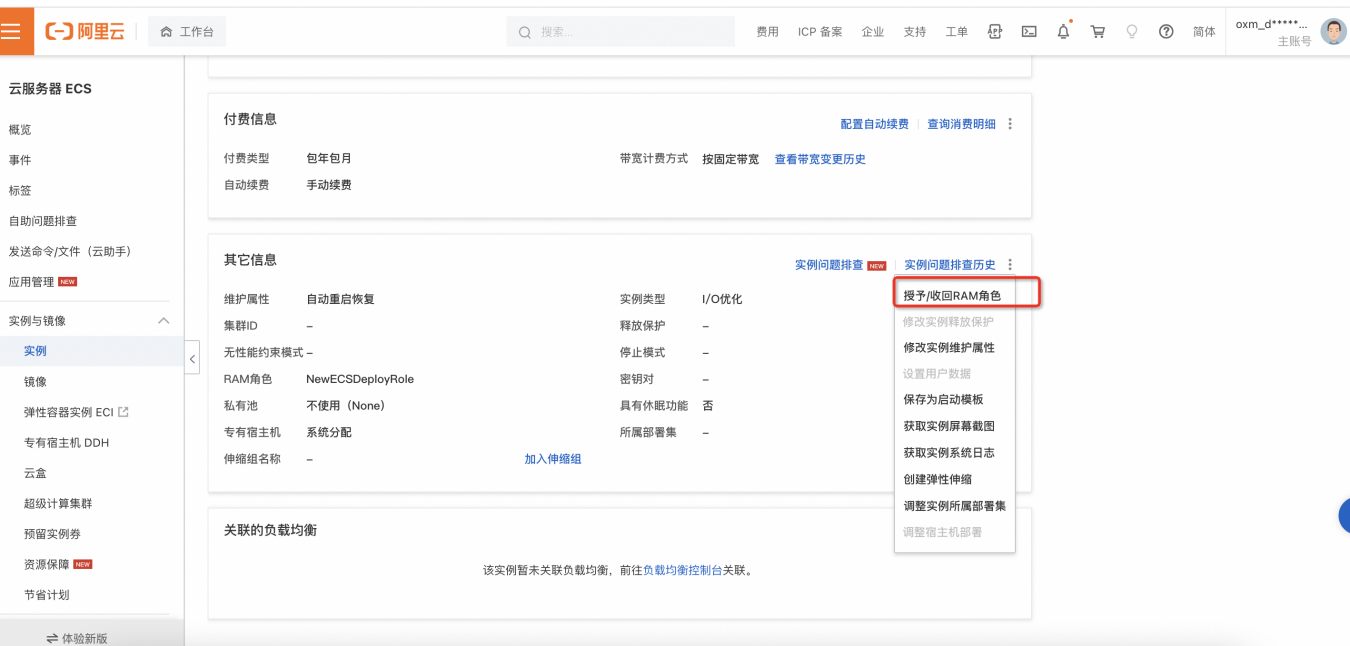Collapse the 实例与镜像 section
Screen dimensions: 1350x646
(x=164, y=321)
